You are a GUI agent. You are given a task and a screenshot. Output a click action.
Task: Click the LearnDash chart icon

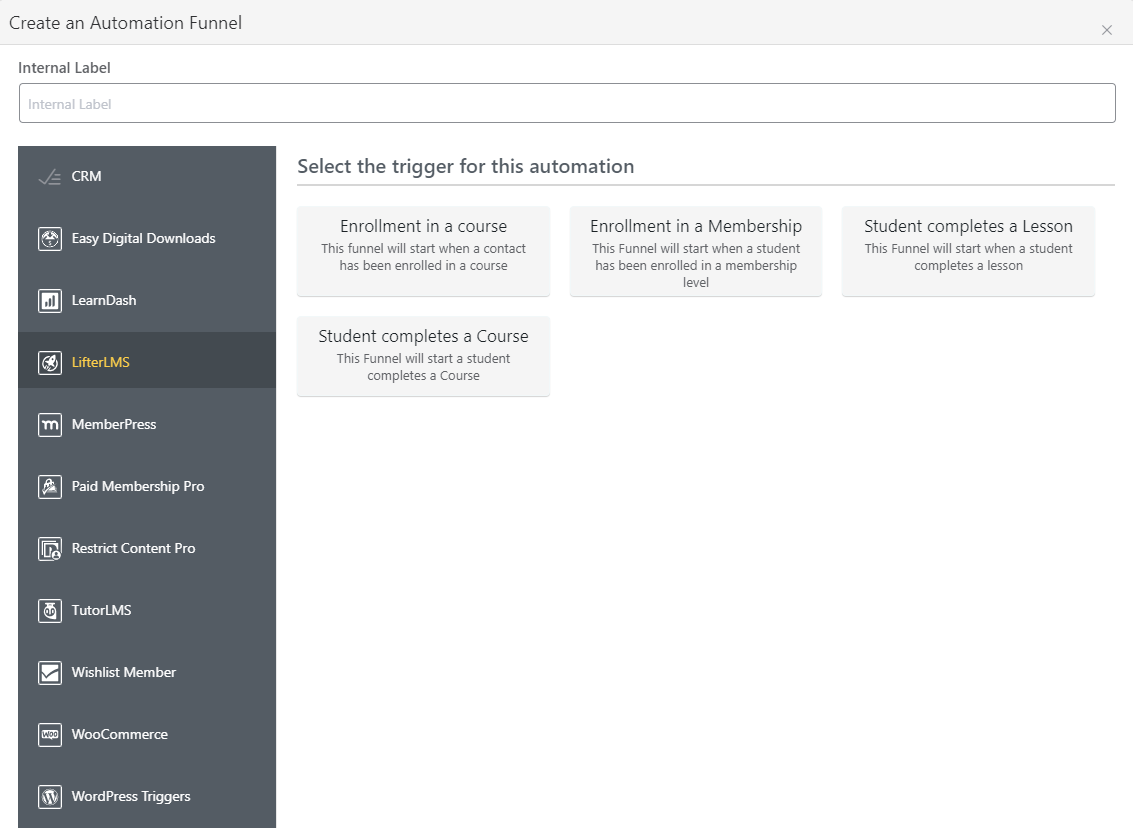click(x=51, y=300)
